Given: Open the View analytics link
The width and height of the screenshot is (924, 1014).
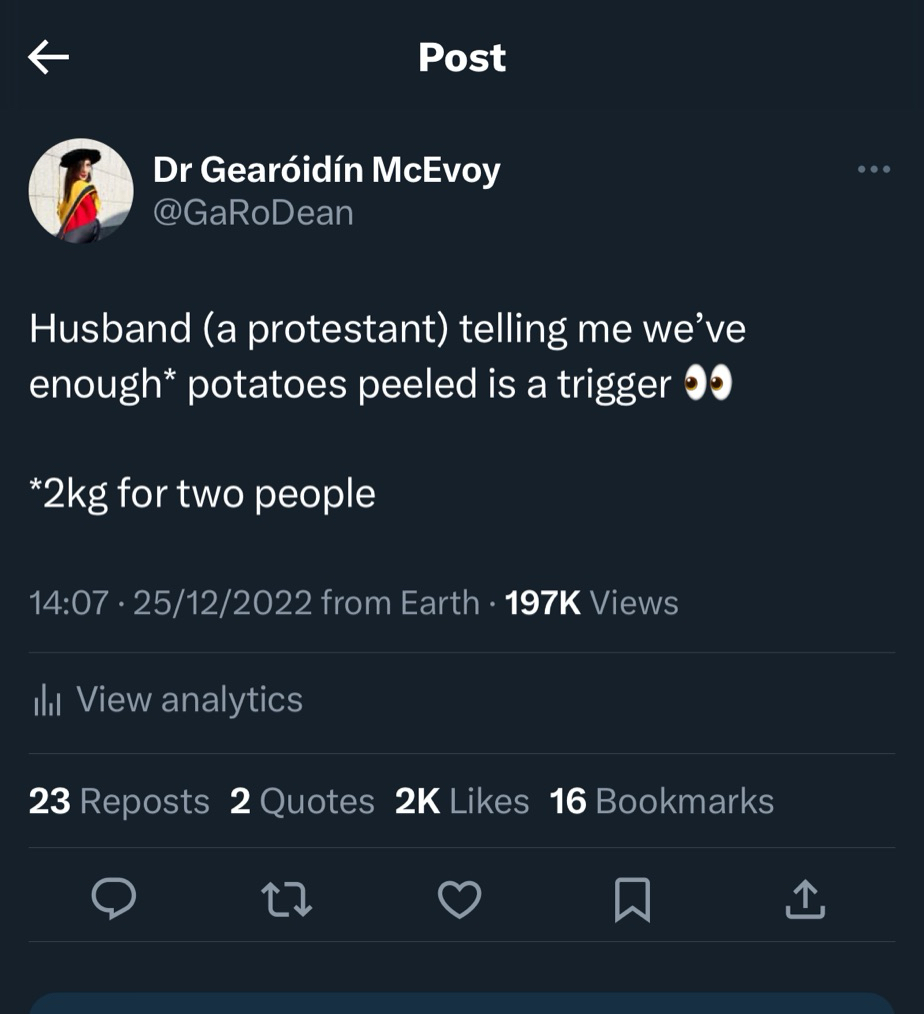Looking at the screenshot, I should [x=189, y=700].
